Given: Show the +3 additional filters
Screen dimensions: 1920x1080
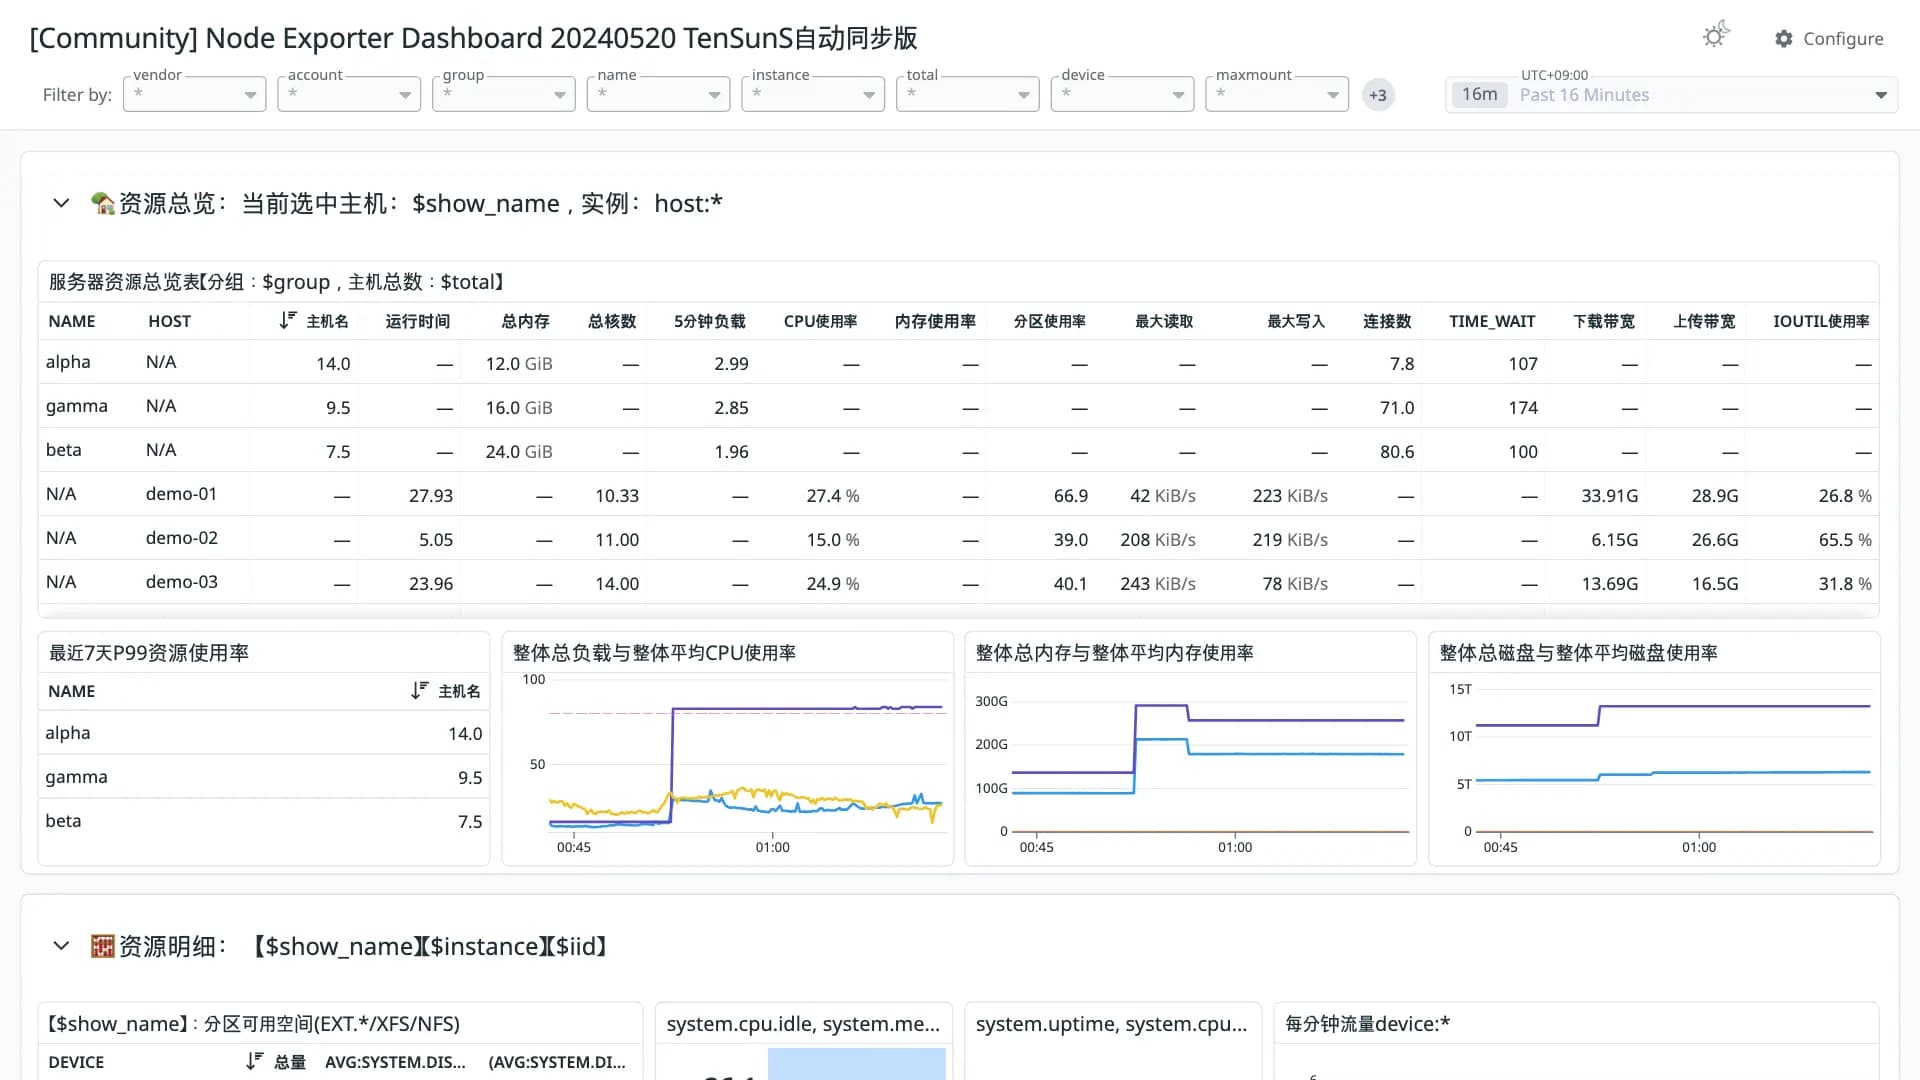Looking at the screenshot, I should [1378, 95].
